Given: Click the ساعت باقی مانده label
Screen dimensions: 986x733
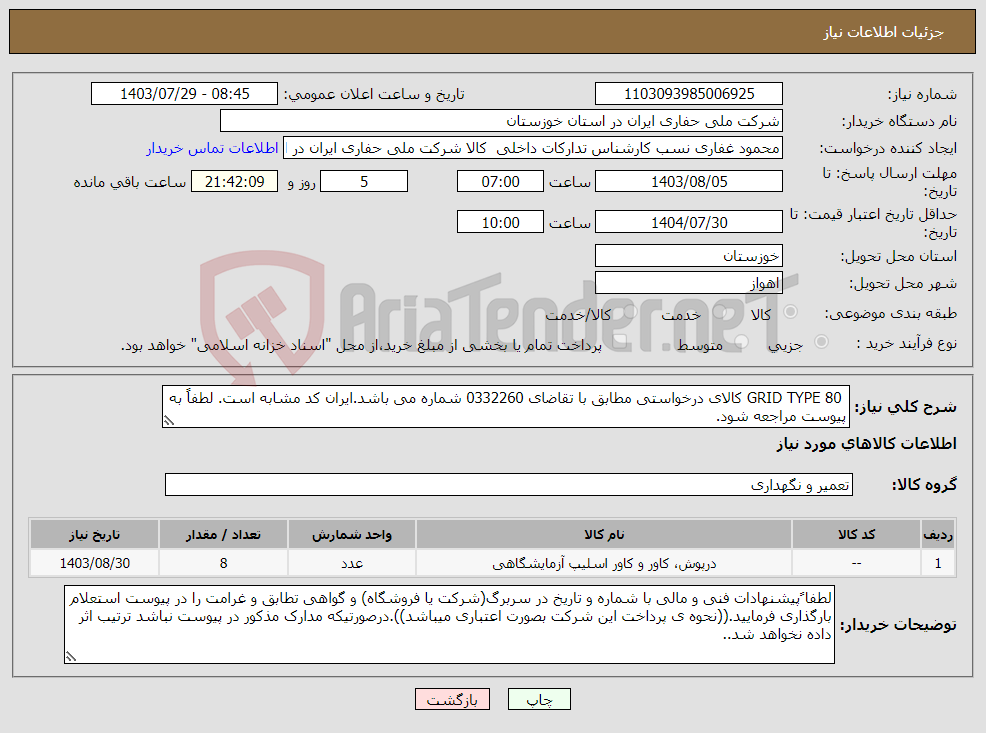Looking at the screenshot, I should click(x=130, y=182).
